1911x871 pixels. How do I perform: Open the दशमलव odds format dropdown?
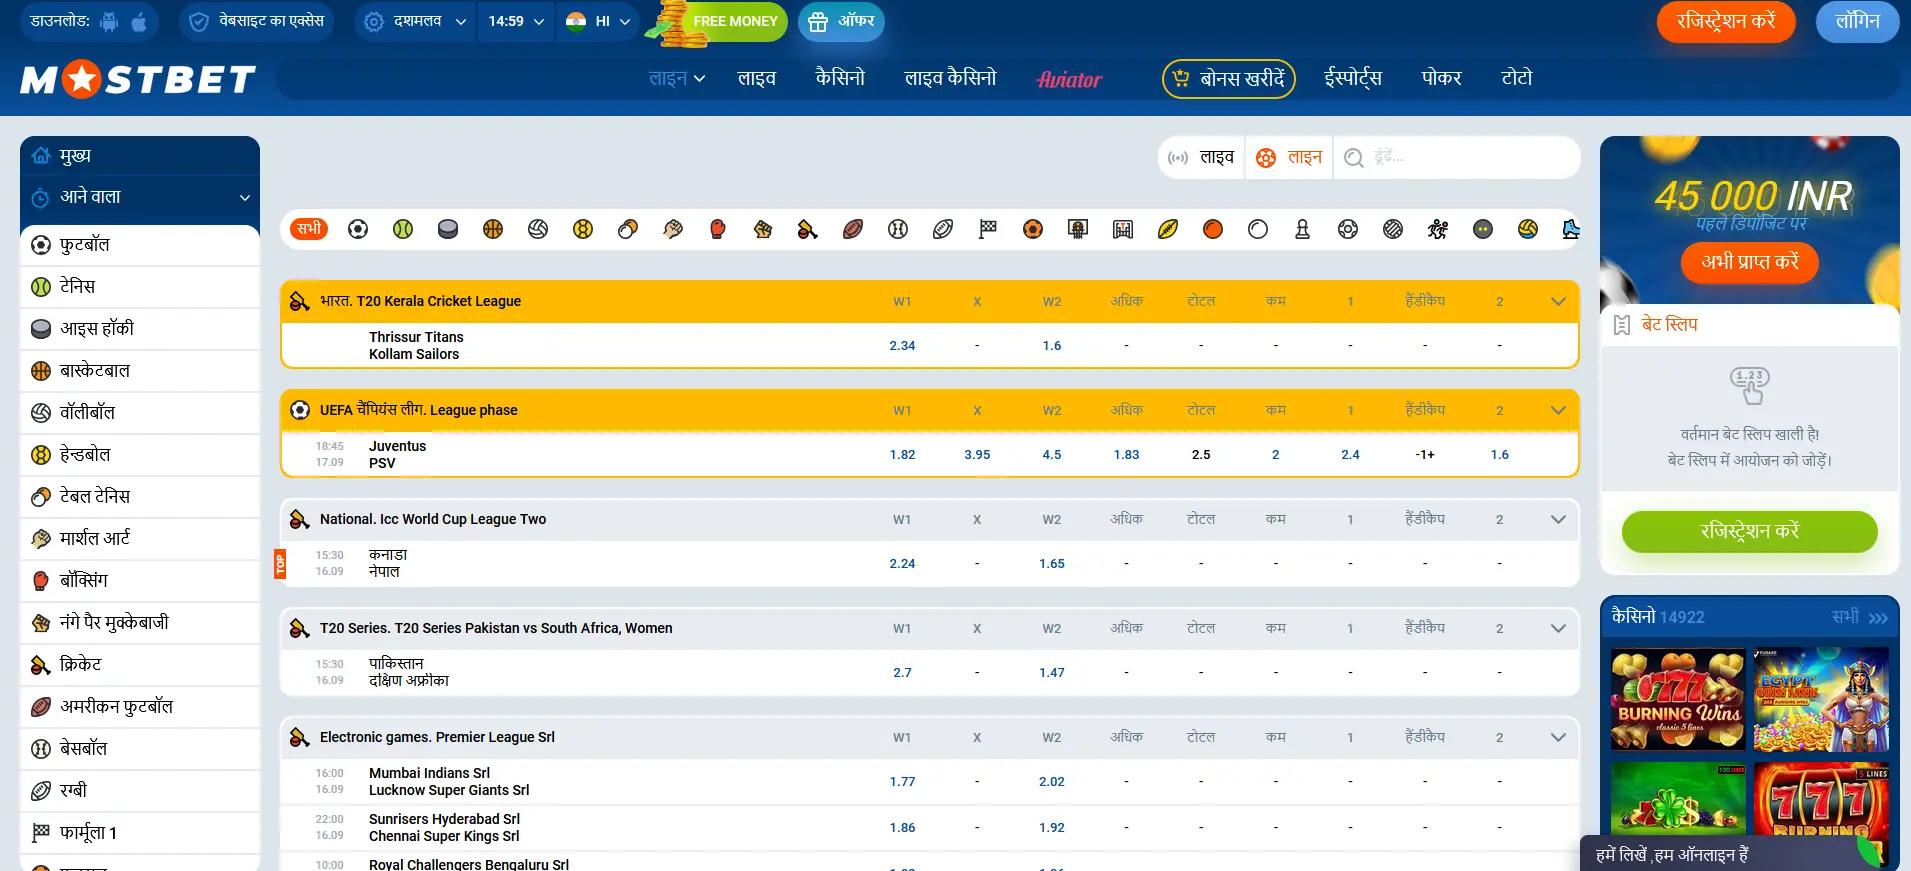(415, 21)
